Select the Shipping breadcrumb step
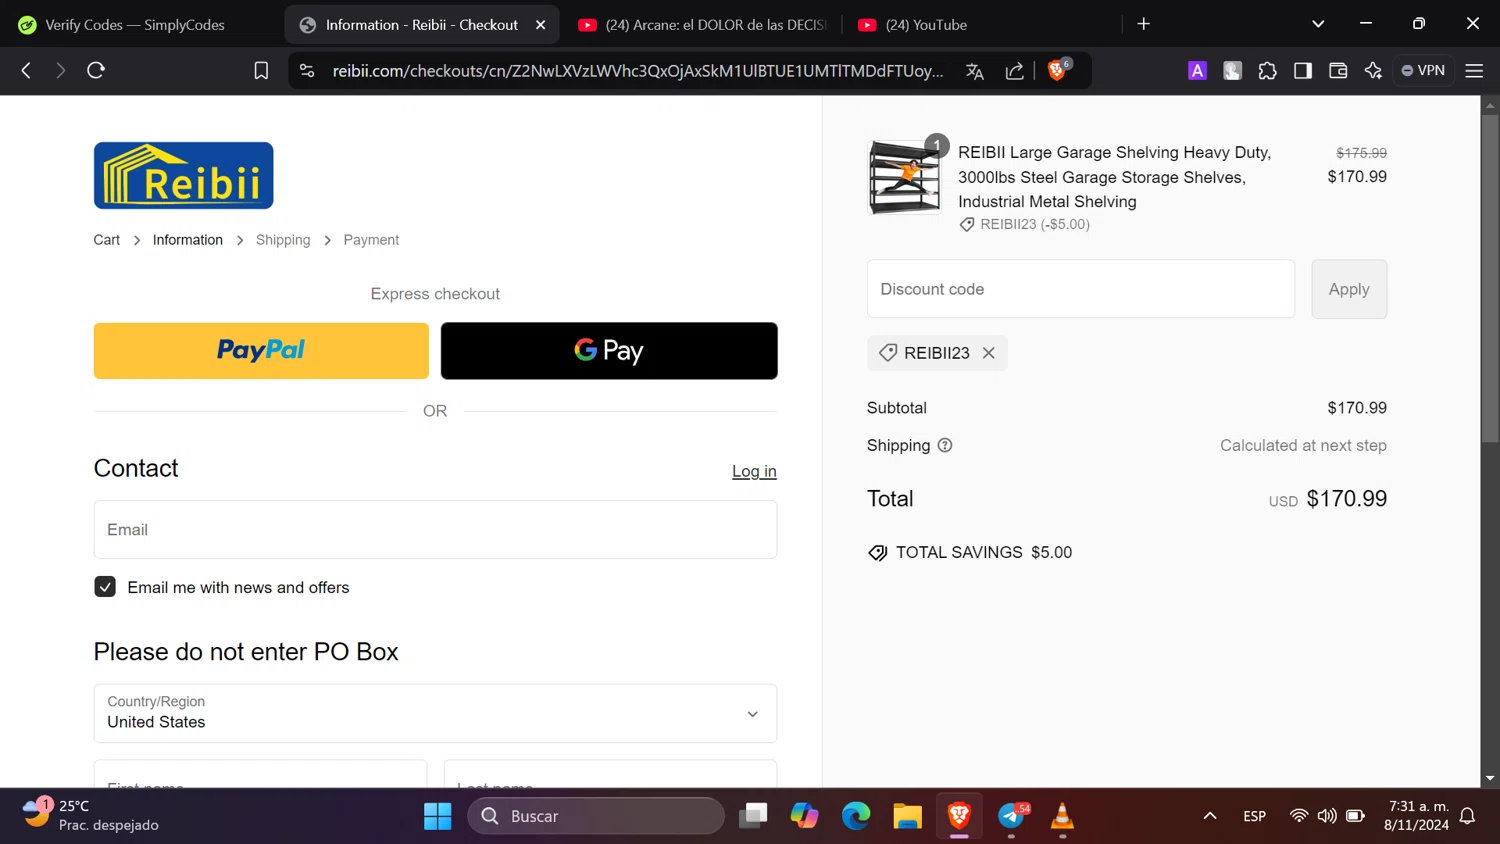This screenshot has width=1500, height=844. [283, 240]
